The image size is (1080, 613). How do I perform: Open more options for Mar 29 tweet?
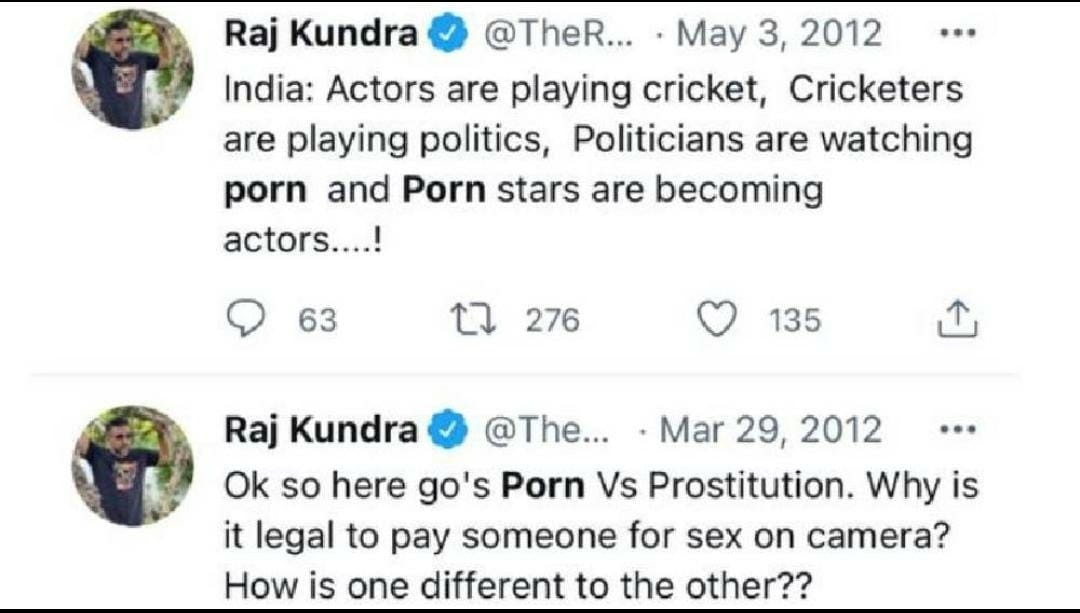[957, 429]
